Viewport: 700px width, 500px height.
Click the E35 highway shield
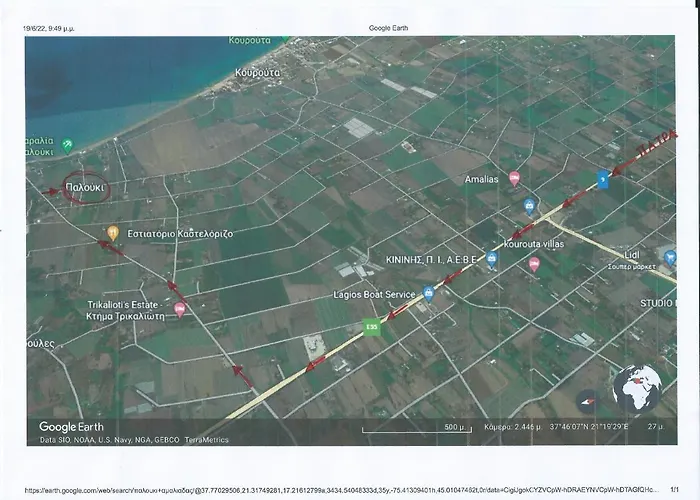tap(372, 324)
